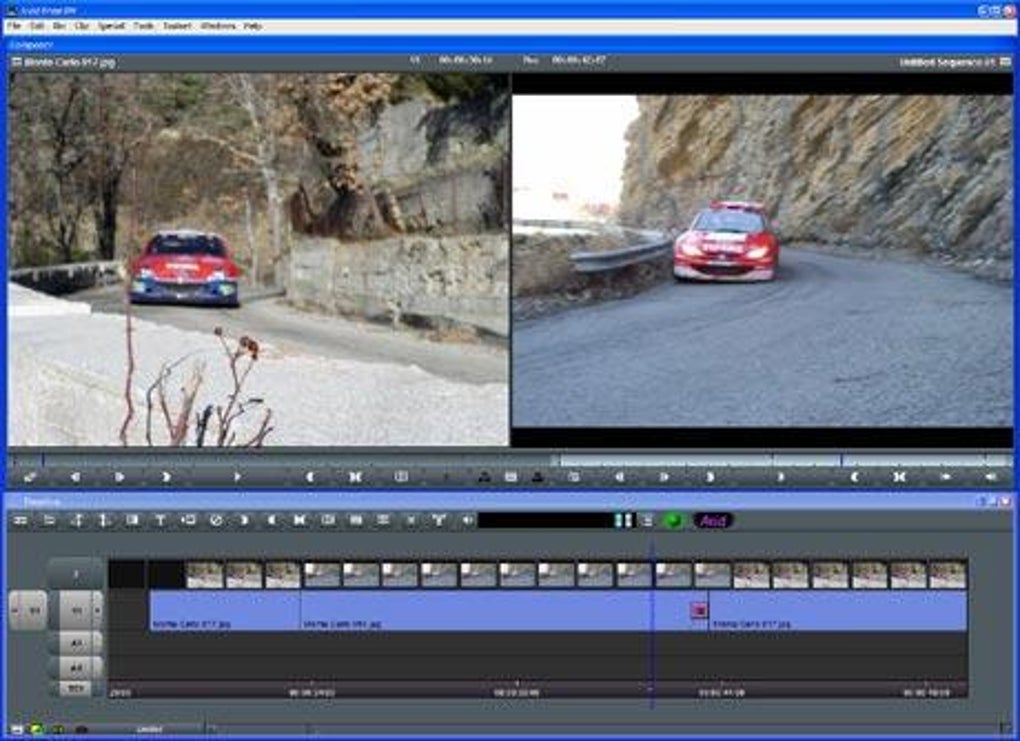Click the Toolset menu
The width and height of the screenshot is (1020, 741).
(x=177, y=26)
